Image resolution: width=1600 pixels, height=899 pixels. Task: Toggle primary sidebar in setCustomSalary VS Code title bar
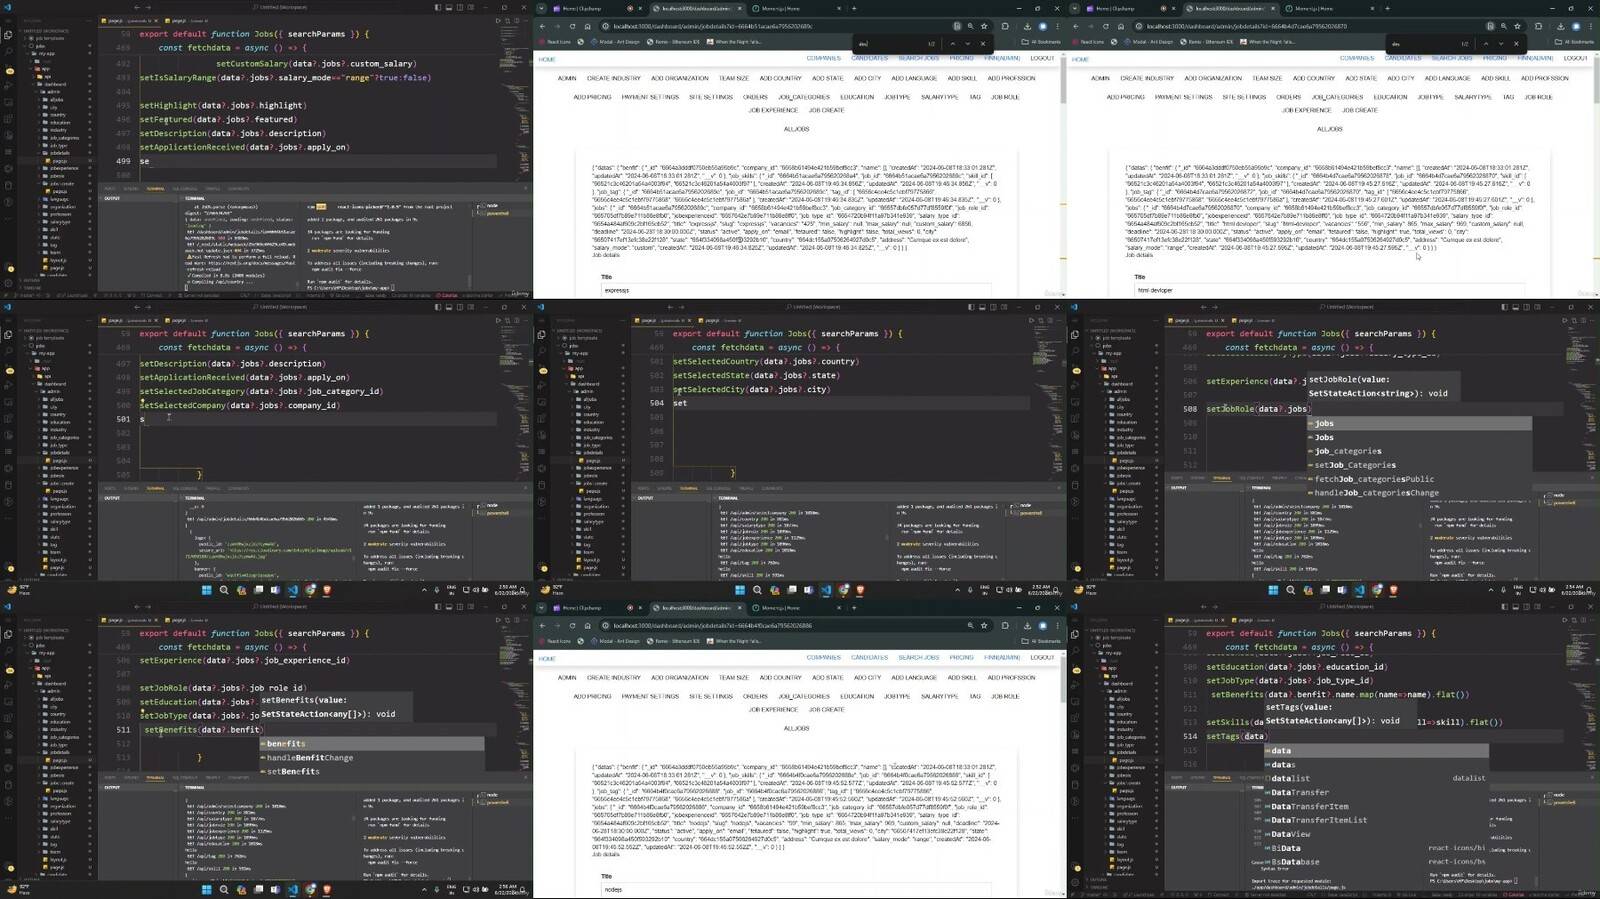[x=437, y=7]
